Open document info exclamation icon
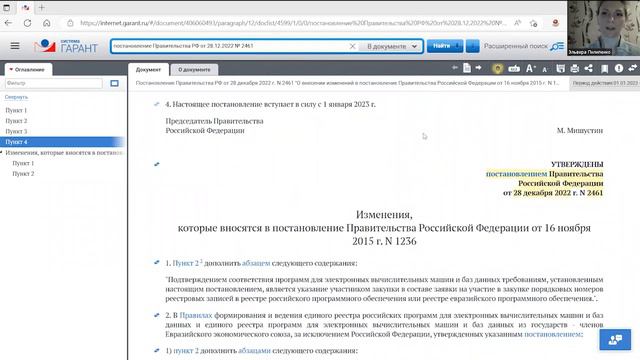The image size is (640, 360). point(619,69)
